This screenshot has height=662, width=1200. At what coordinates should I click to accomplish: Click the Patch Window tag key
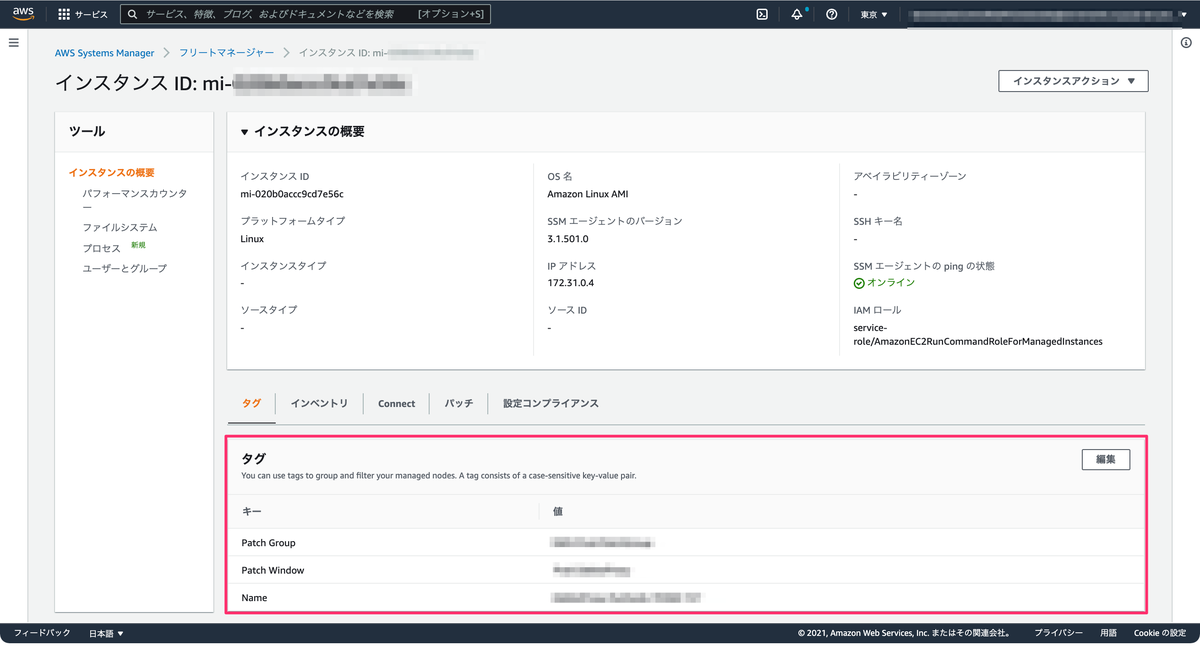273,570
